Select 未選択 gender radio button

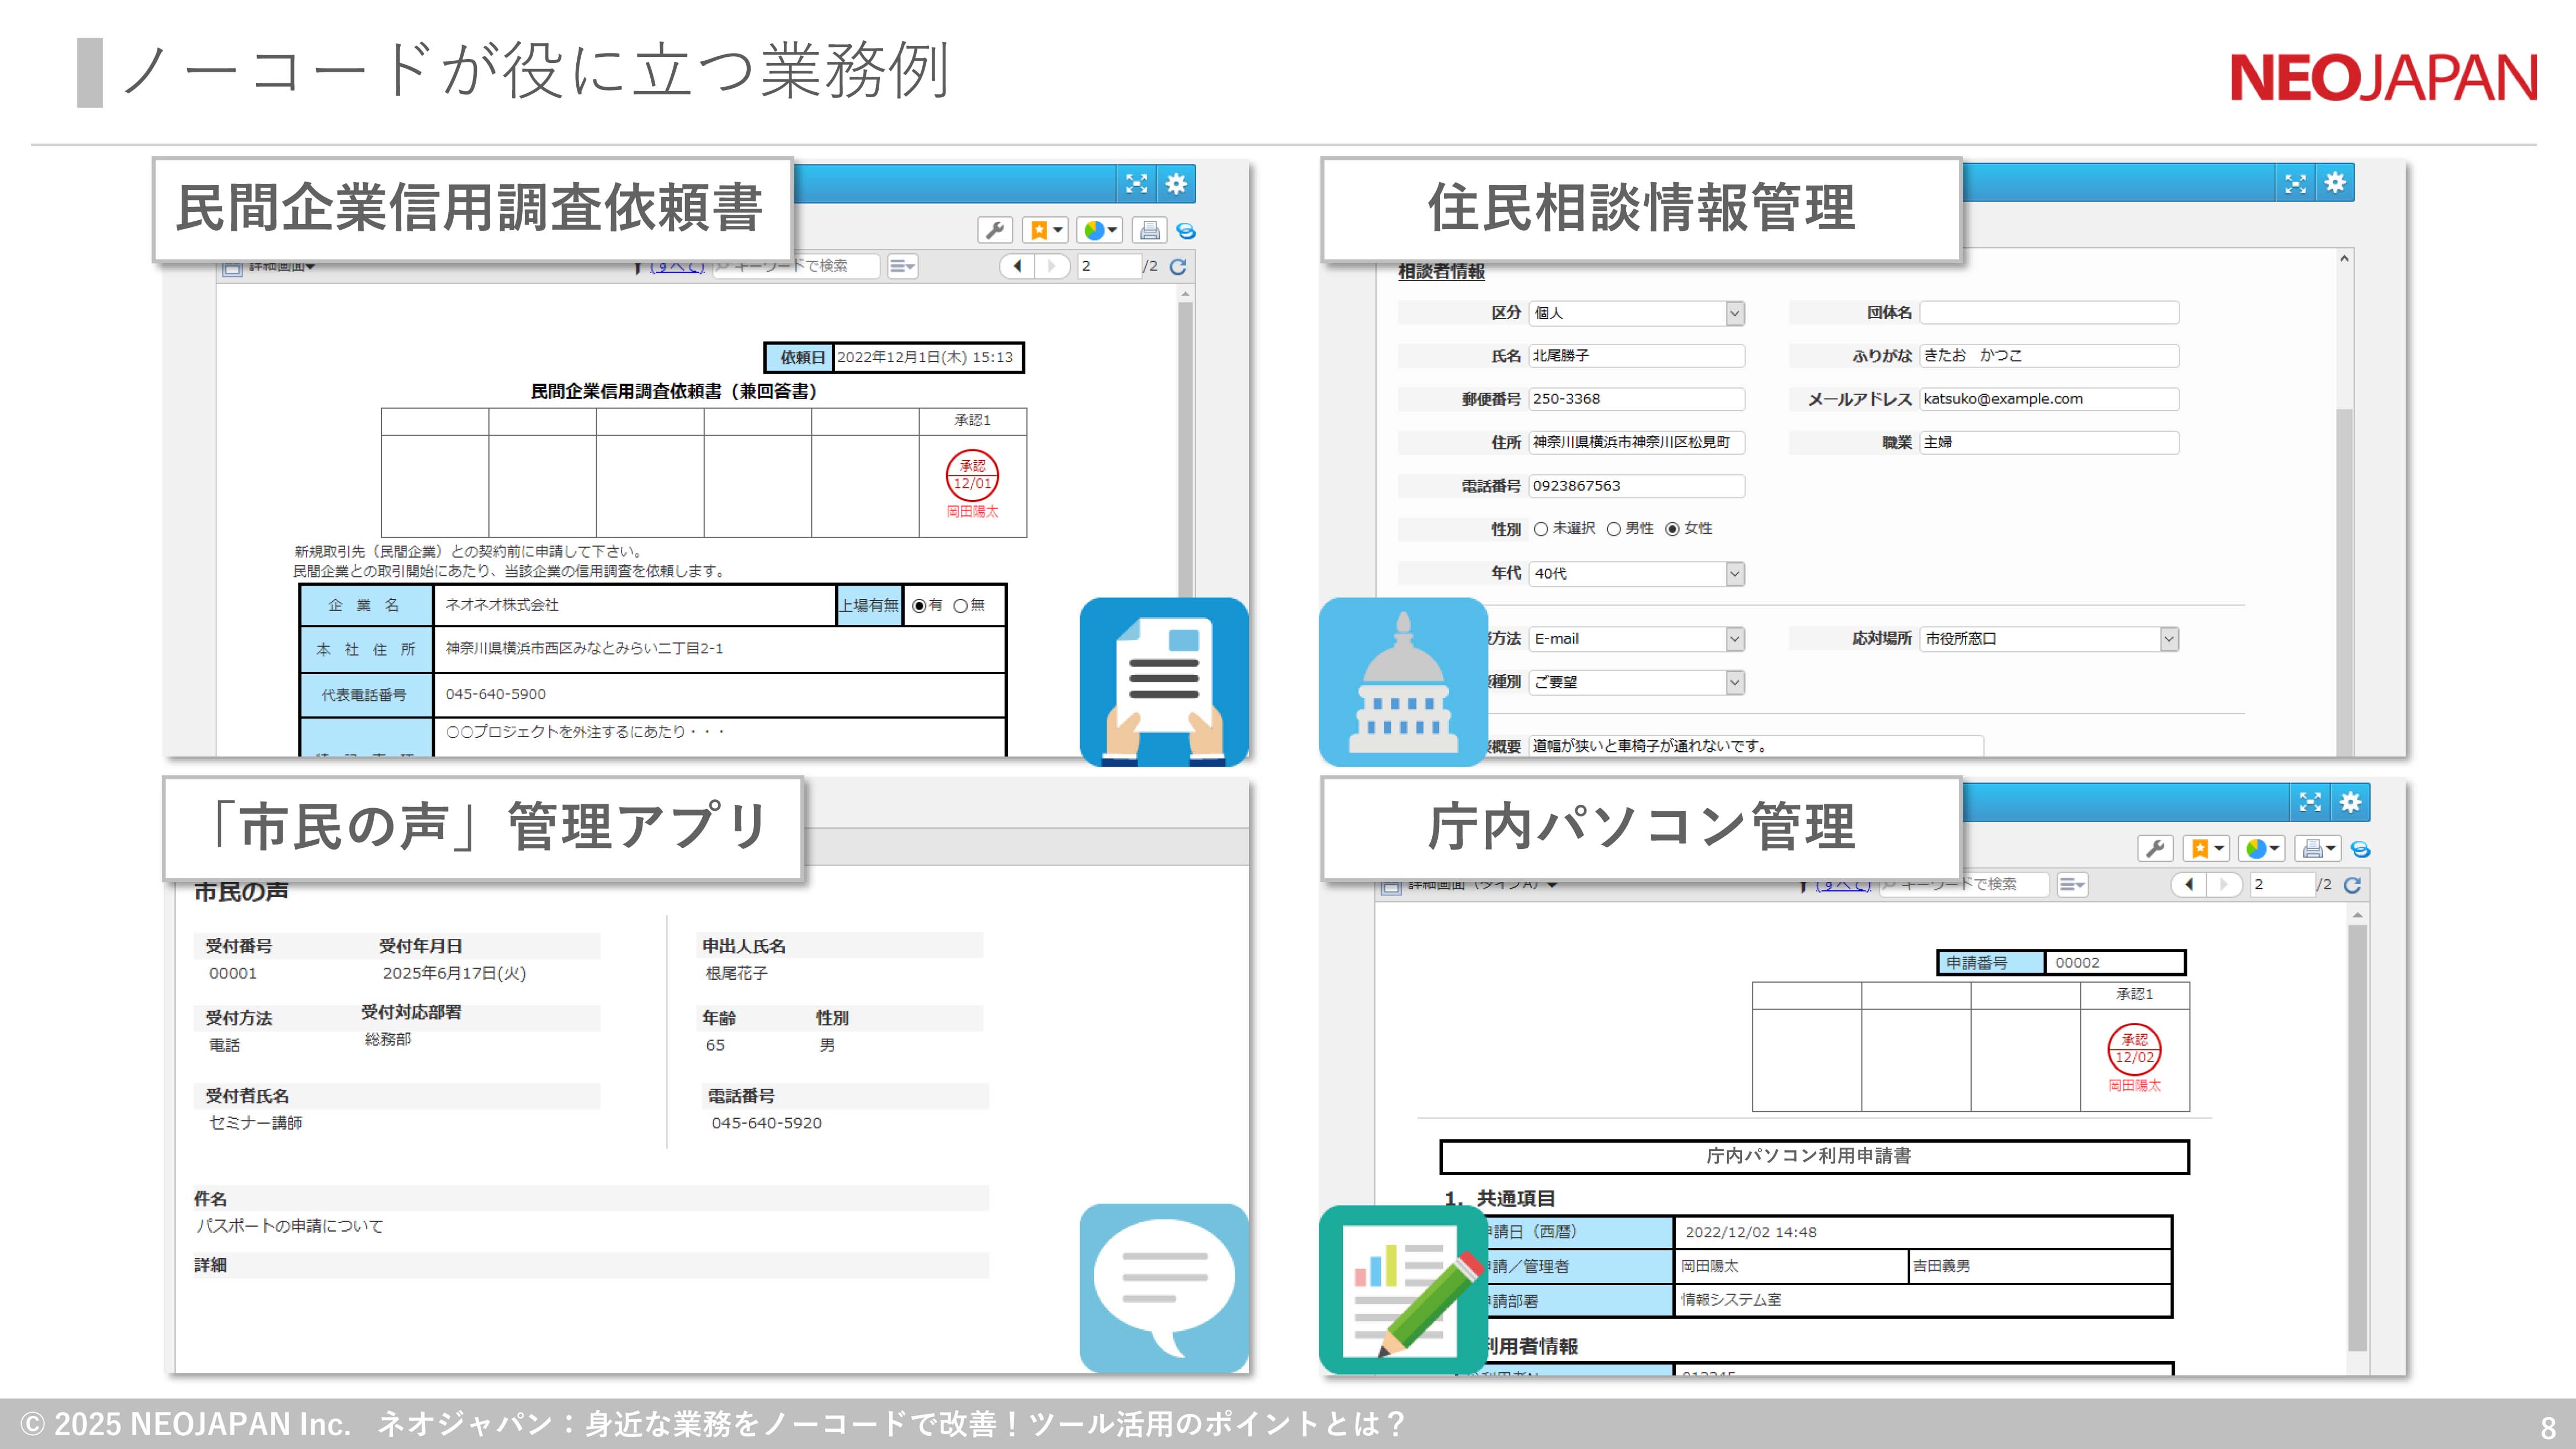pos(1541,529)
